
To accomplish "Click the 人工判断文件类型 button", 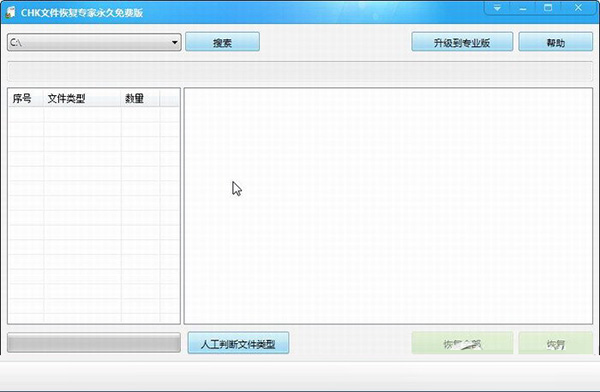I will pos(238,343).
